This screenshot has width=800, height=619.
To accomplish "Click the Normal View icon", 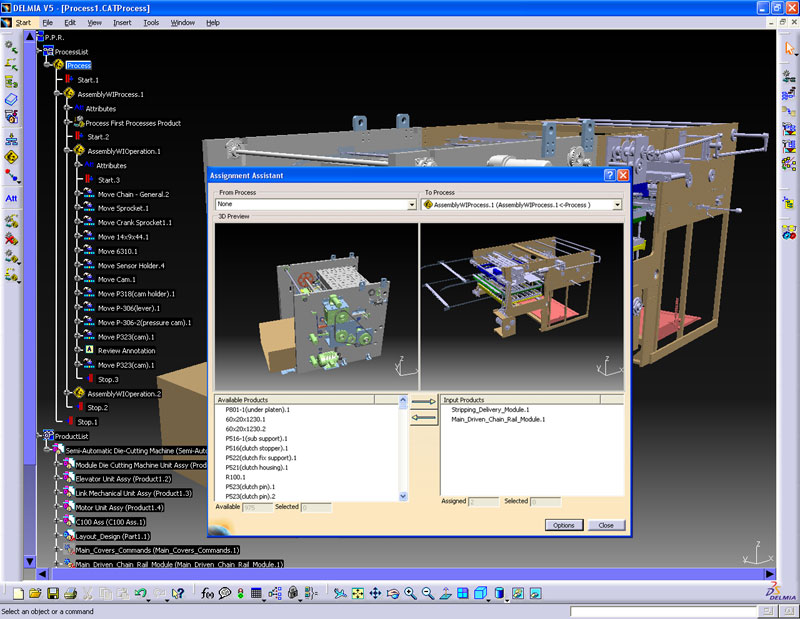I will pyautogui.click(x=445, y=593).
